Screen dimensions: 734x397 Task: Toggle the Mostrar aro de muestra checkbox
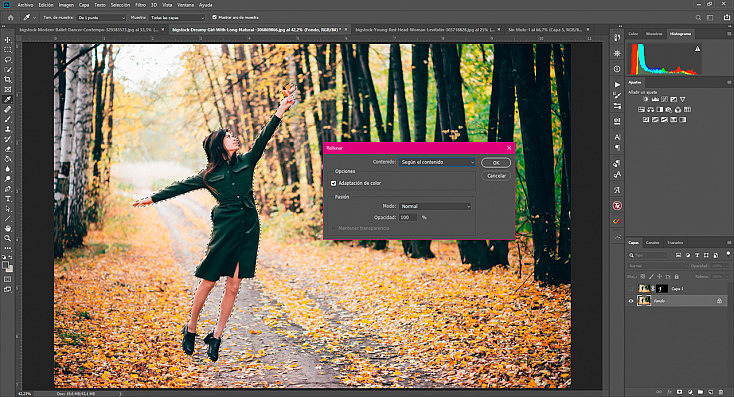(214, 18)
